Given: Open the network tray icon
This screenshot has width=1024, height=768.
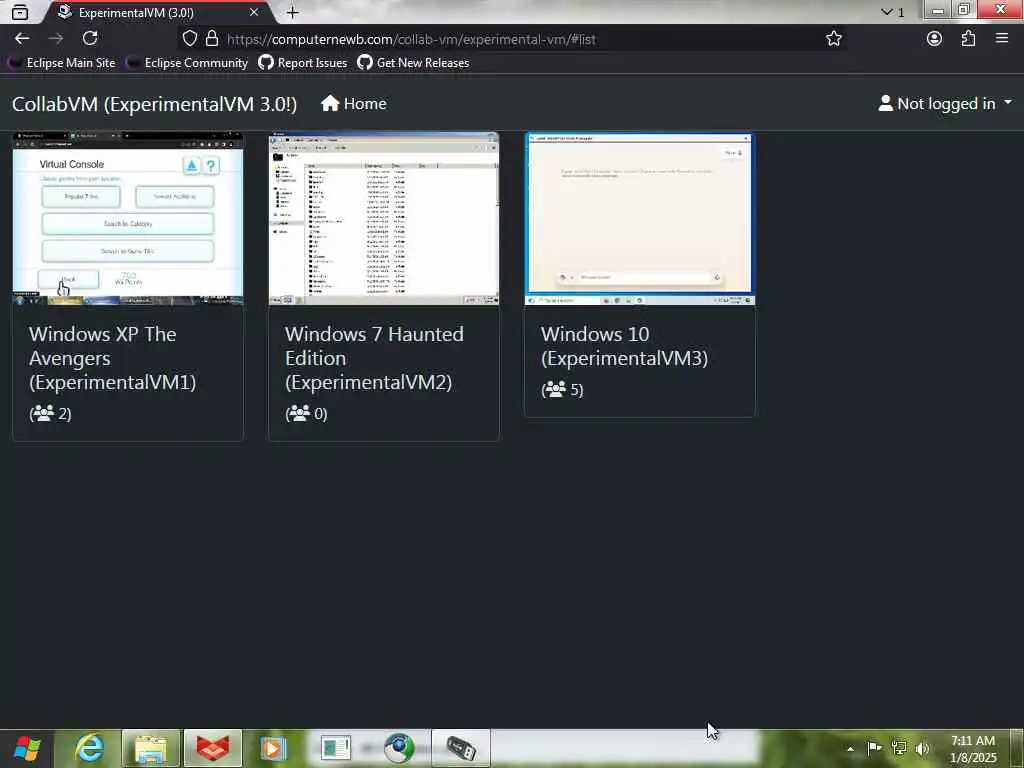Looking at the screenshot, I should (899, 748).
